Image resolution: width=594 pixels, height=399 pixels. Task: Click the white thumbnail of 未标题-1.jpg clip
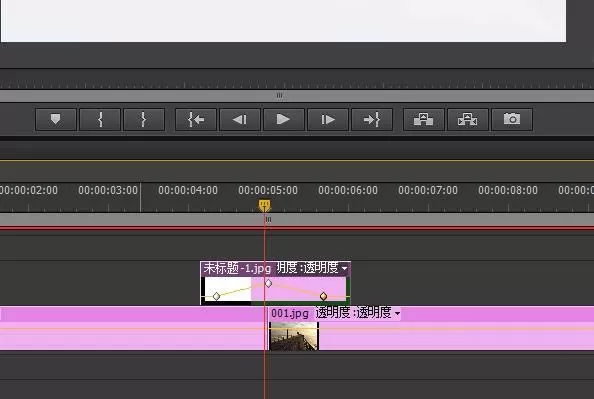coord(228,289)
